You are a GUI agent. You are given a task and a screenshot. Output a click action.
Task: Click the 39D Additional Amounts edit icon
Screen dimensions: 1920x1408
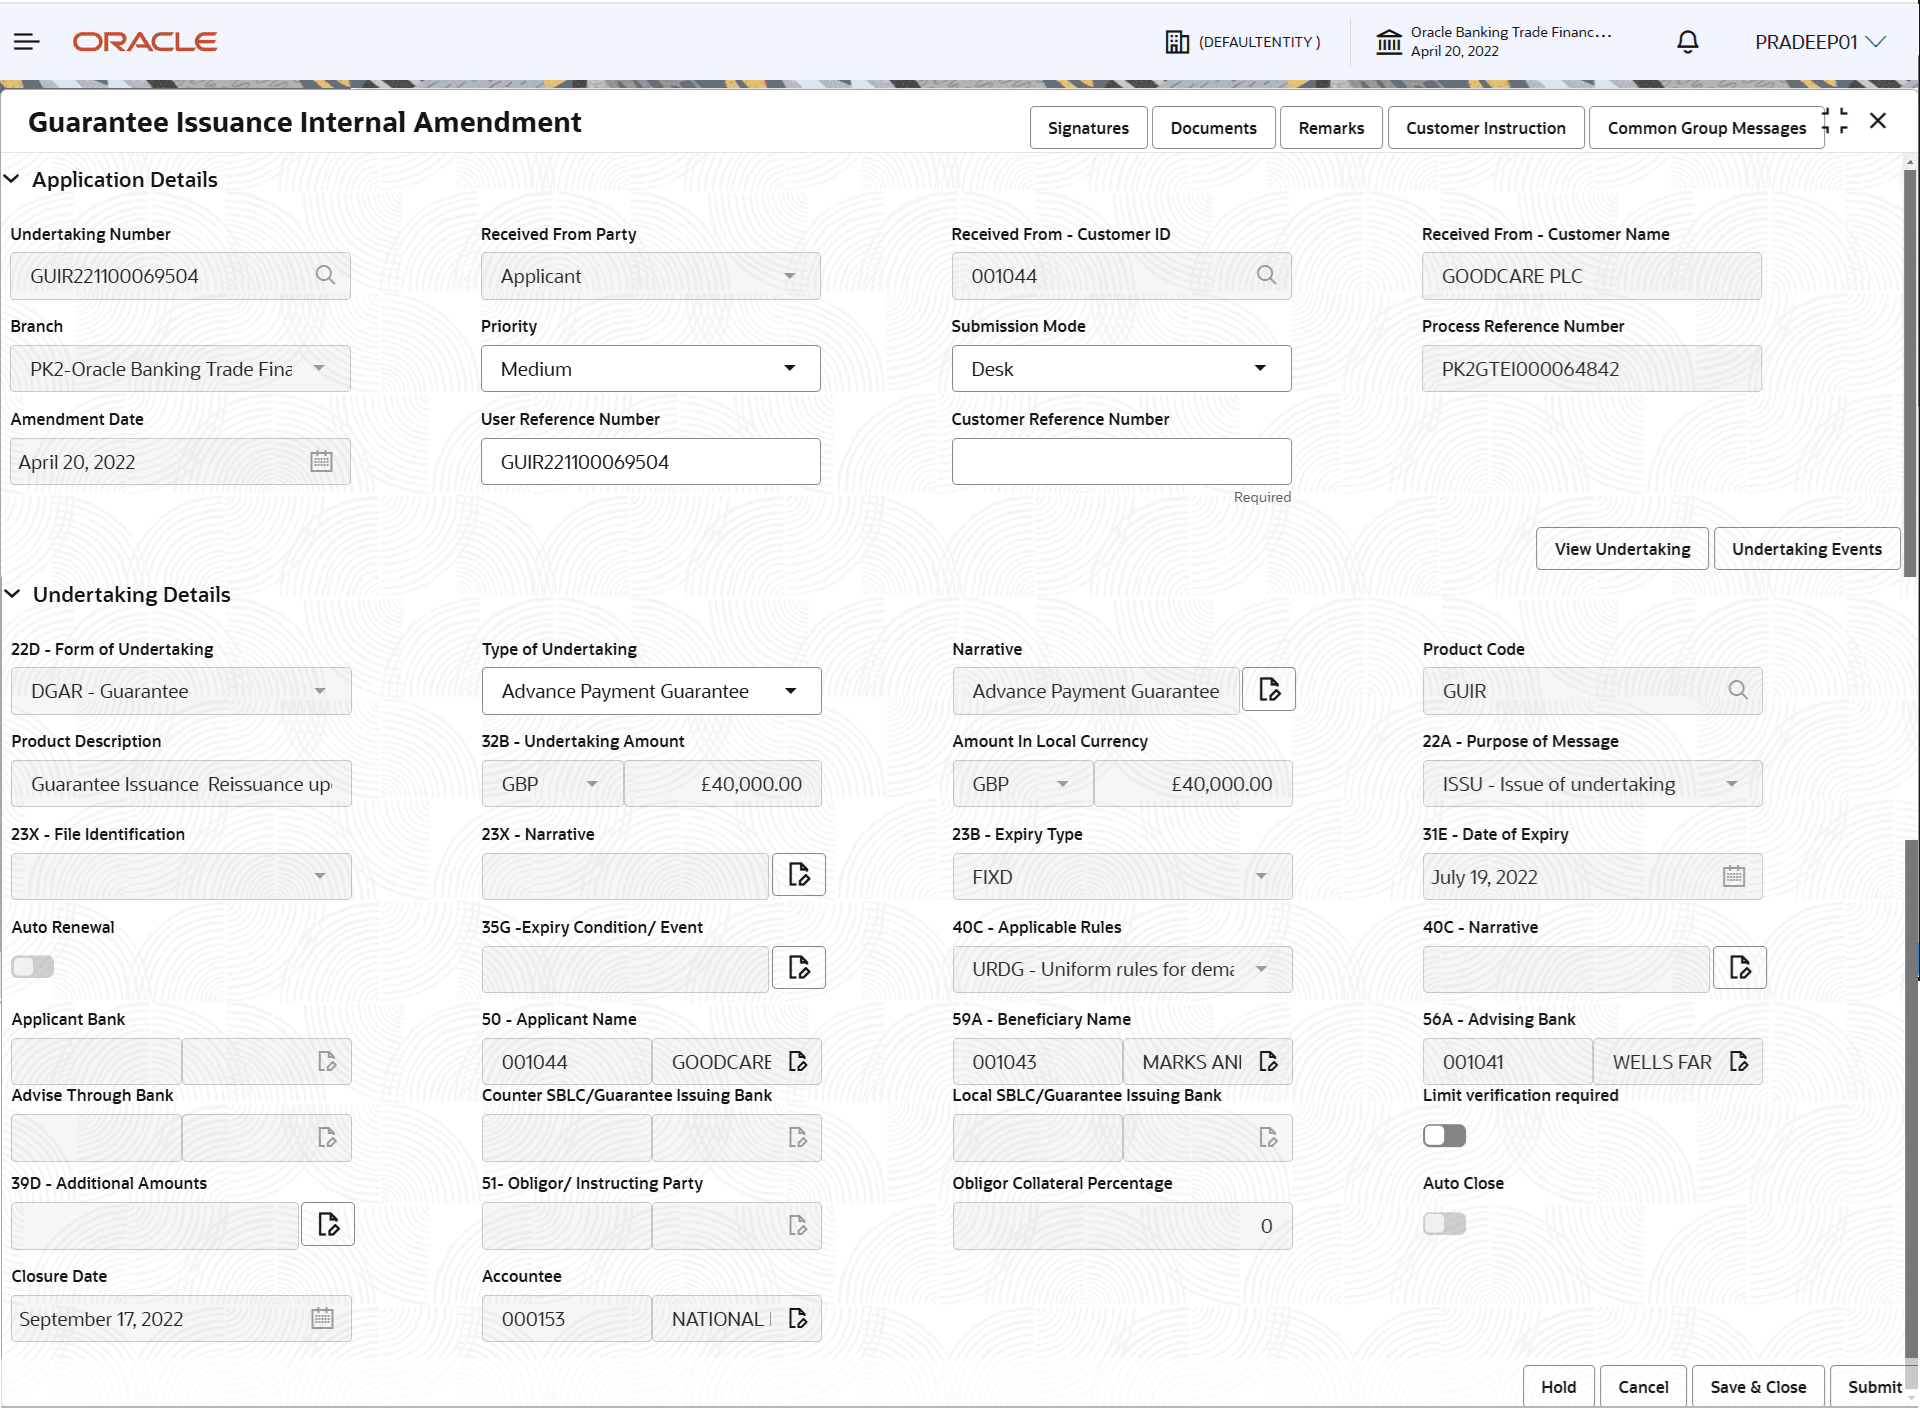[x=328, y=1224]
